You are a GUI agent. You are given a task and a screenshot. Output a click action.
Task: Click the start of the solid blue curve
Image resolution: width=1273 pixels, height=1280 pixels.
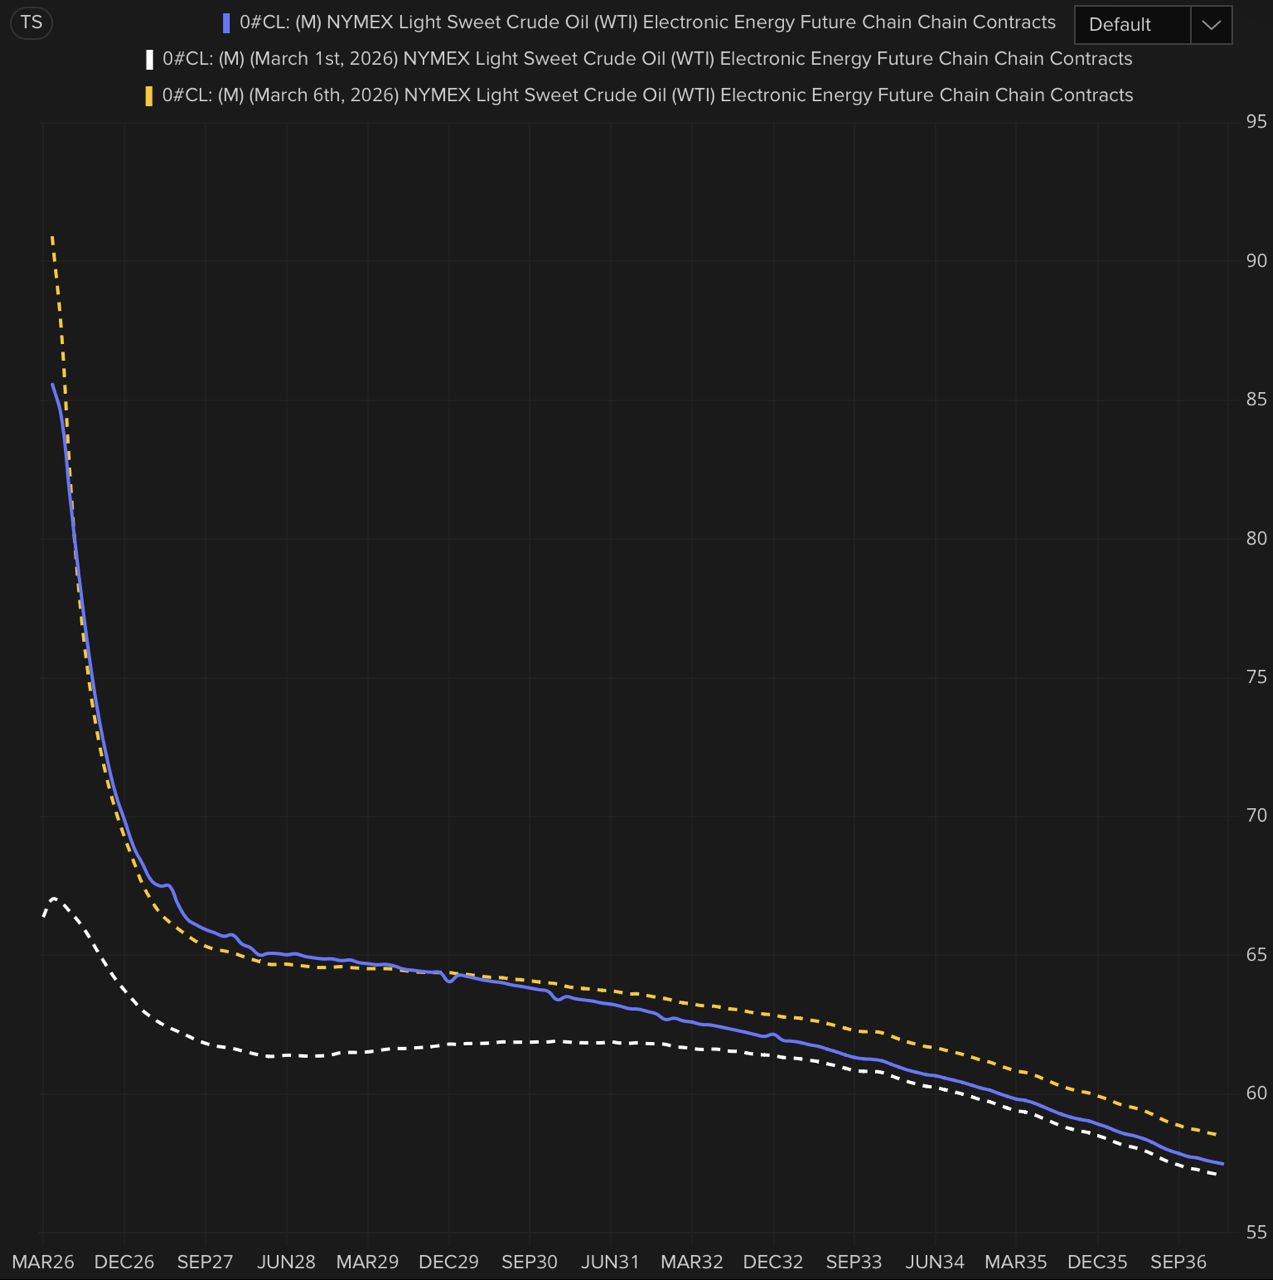point(53,385)
